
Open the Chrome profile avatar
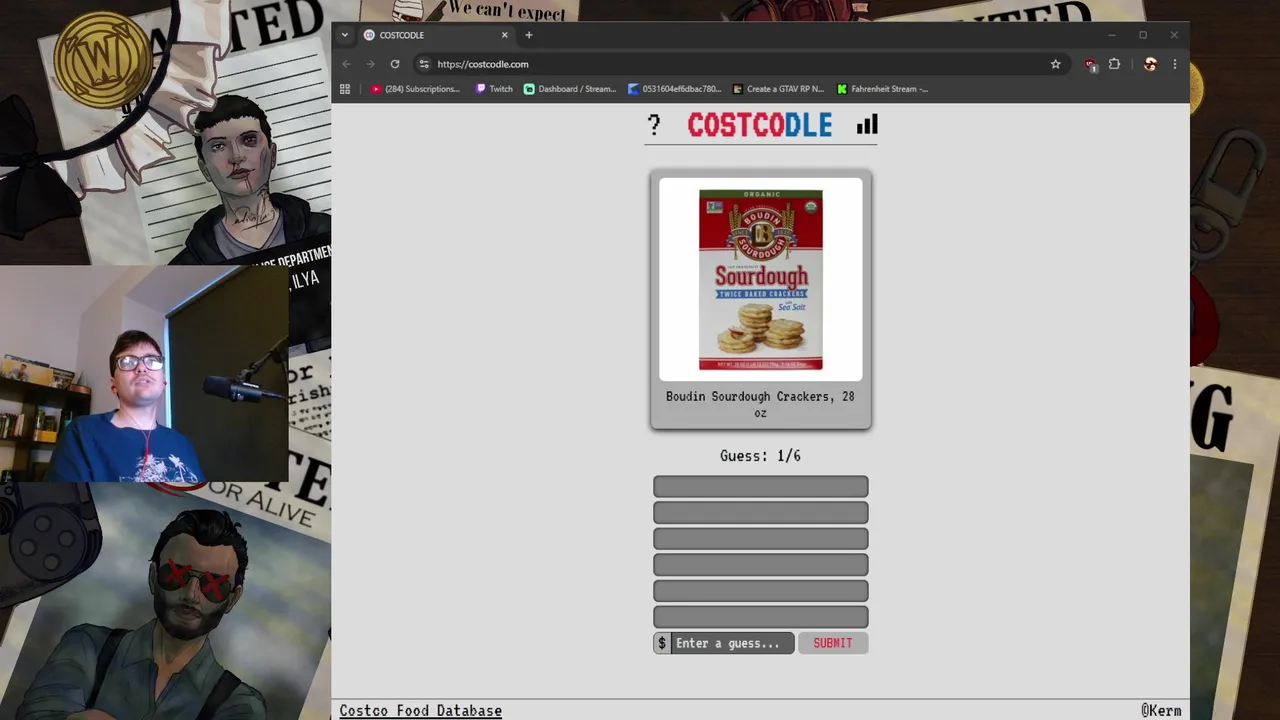point(1150,64)
